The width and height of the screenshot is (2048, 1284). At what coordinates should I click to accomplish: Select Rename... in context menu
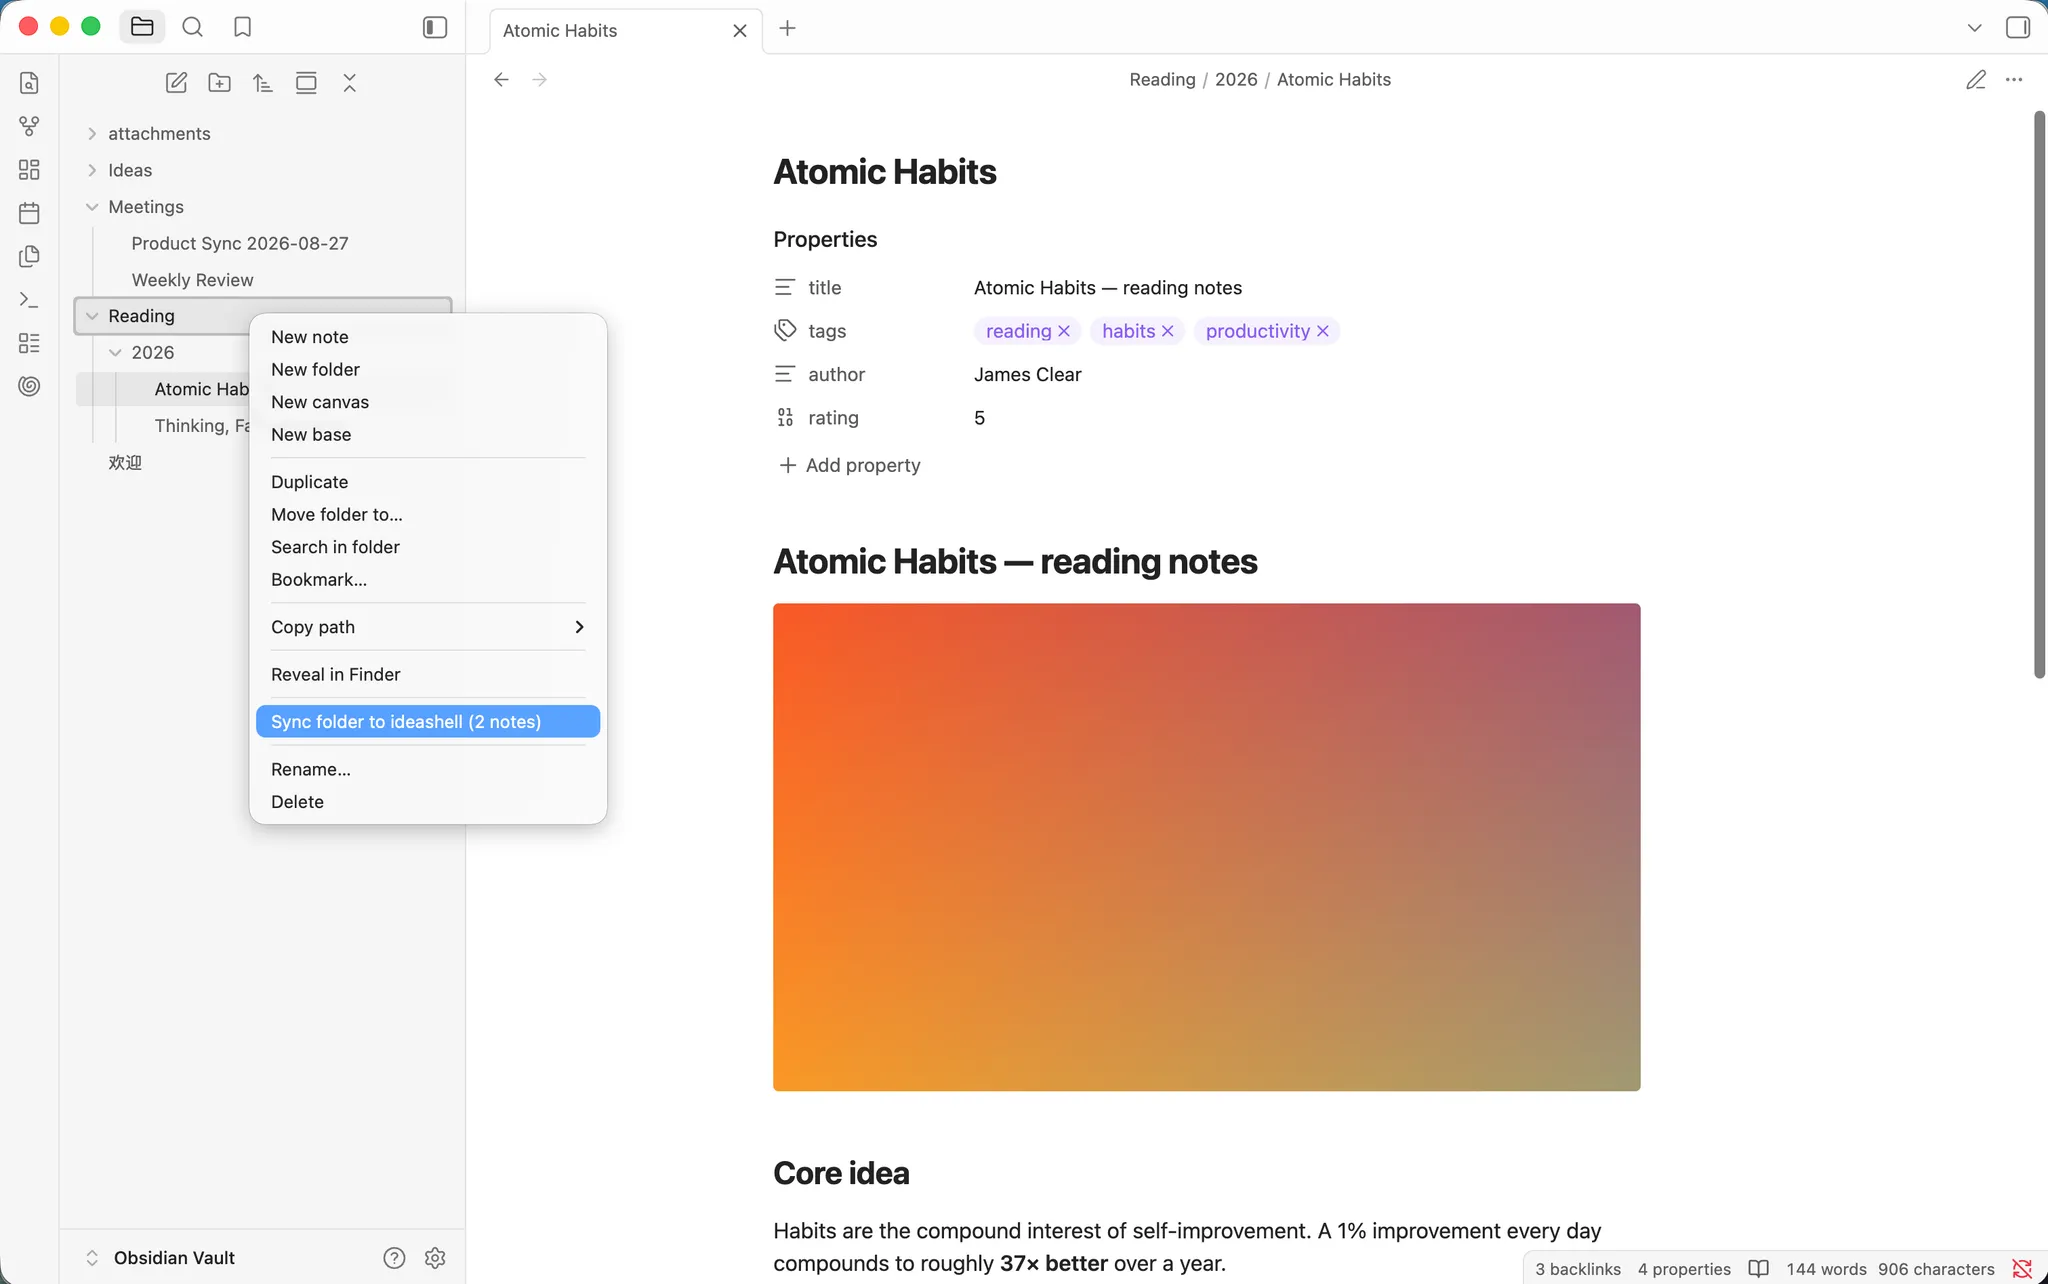pos(428,770)
